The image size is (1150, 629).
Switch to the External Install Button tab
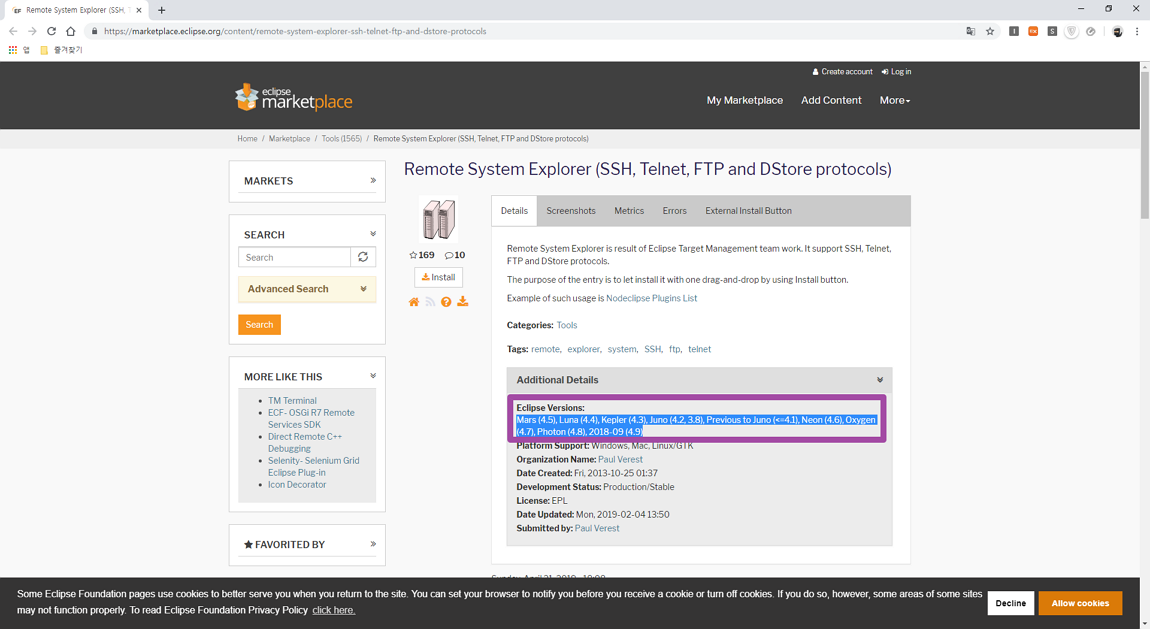(x=748, y=211)
